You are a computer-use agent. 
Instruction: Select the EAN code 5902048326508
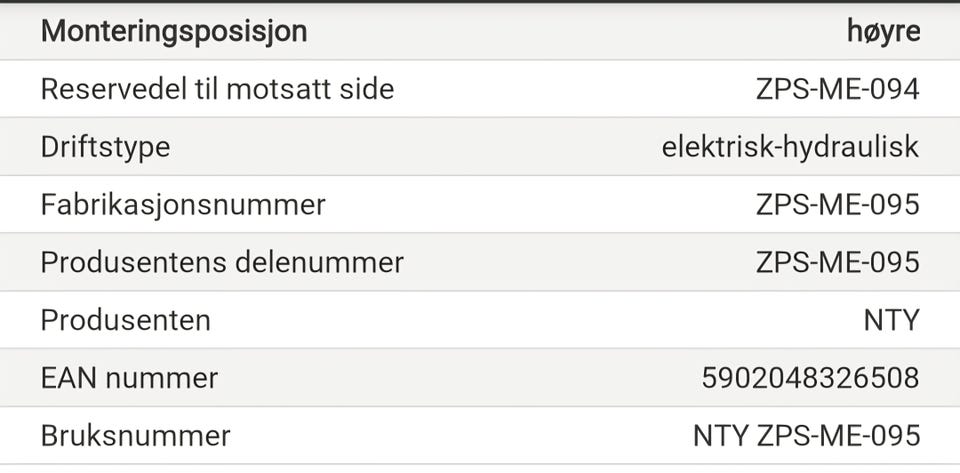(x=810, y=378)
